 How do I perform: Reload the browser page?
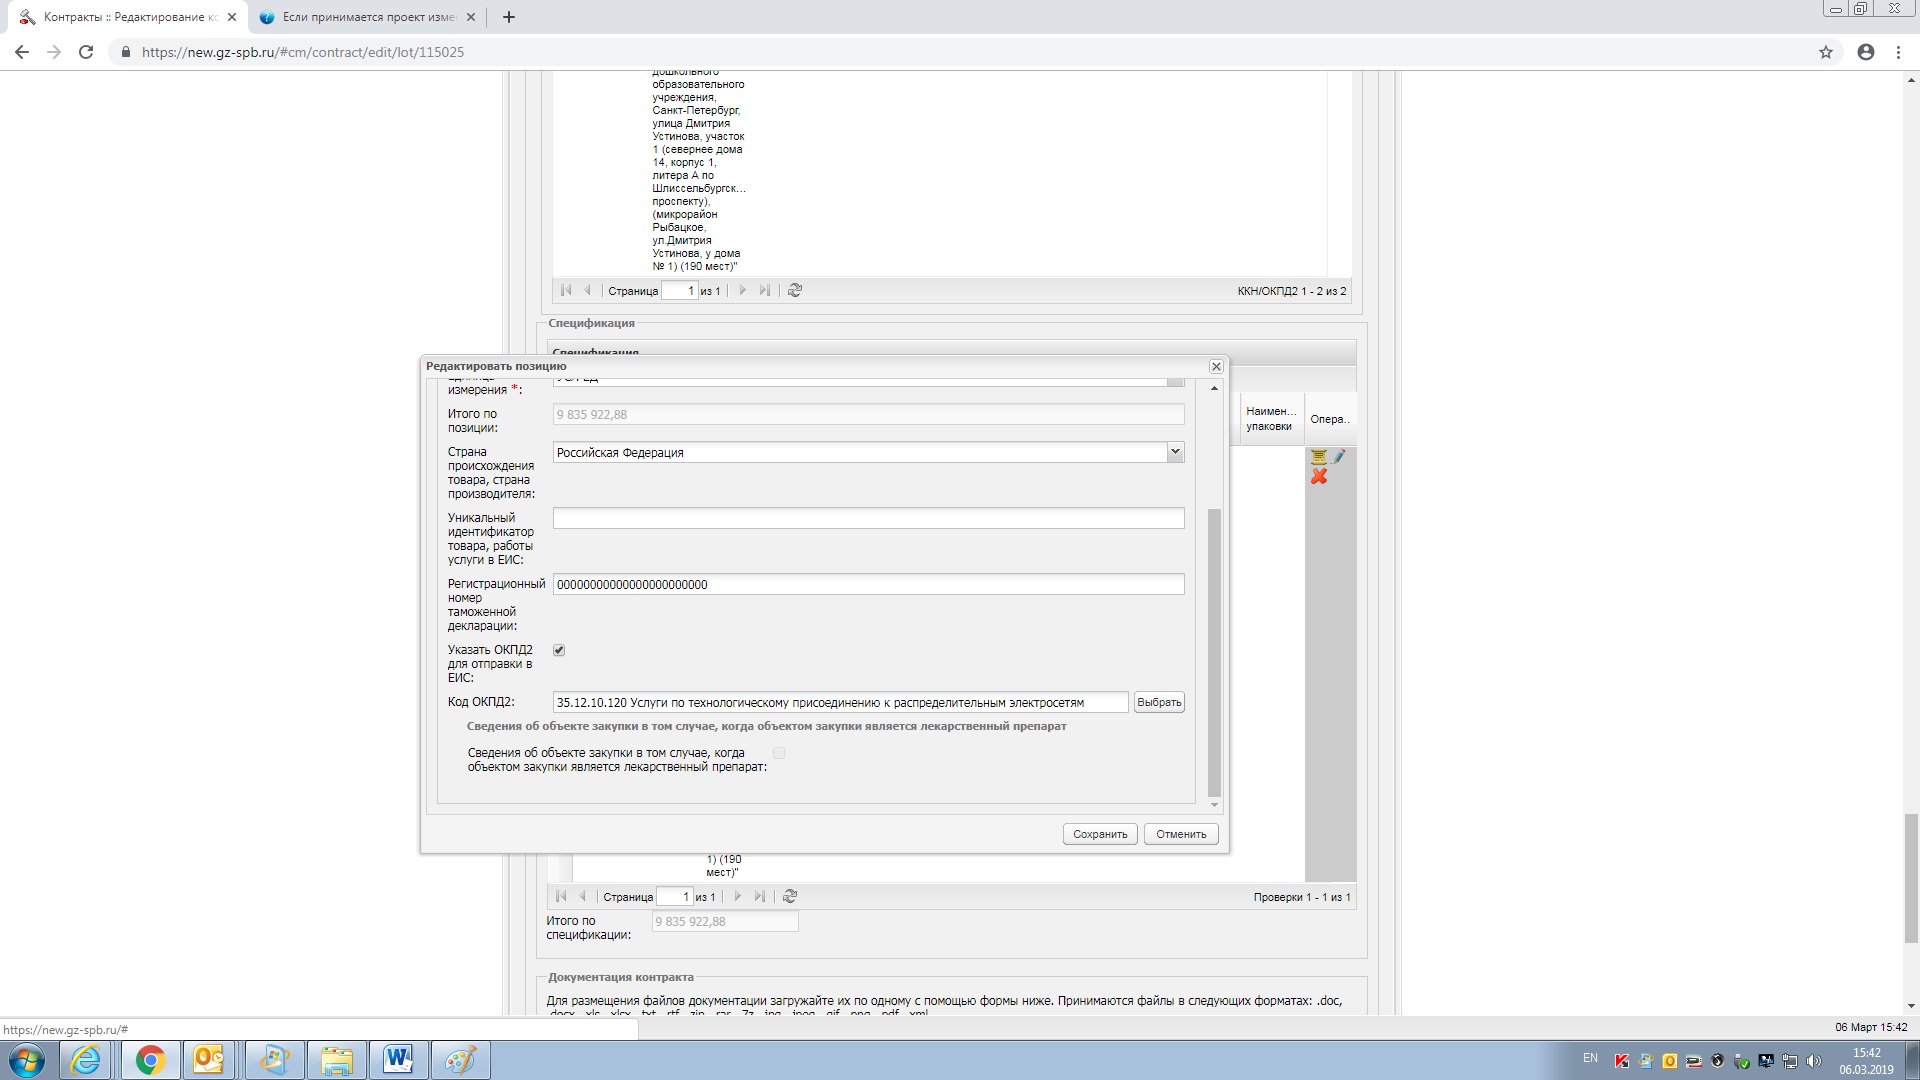(x=86, y=52)
